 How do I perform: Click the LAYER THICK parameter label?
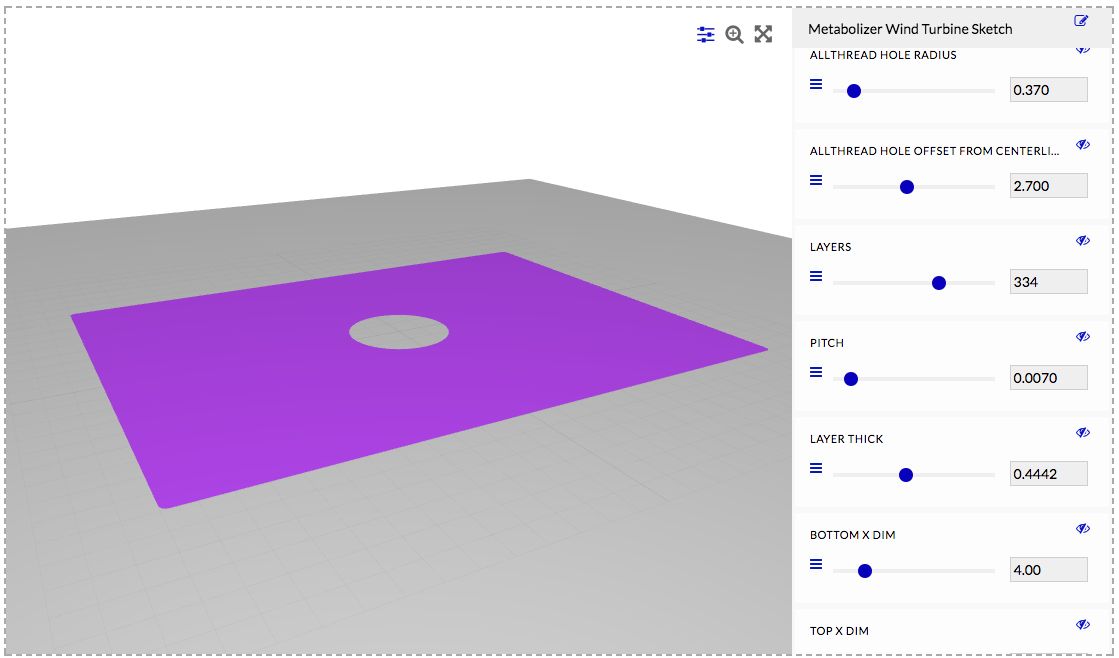coord(846,439)
